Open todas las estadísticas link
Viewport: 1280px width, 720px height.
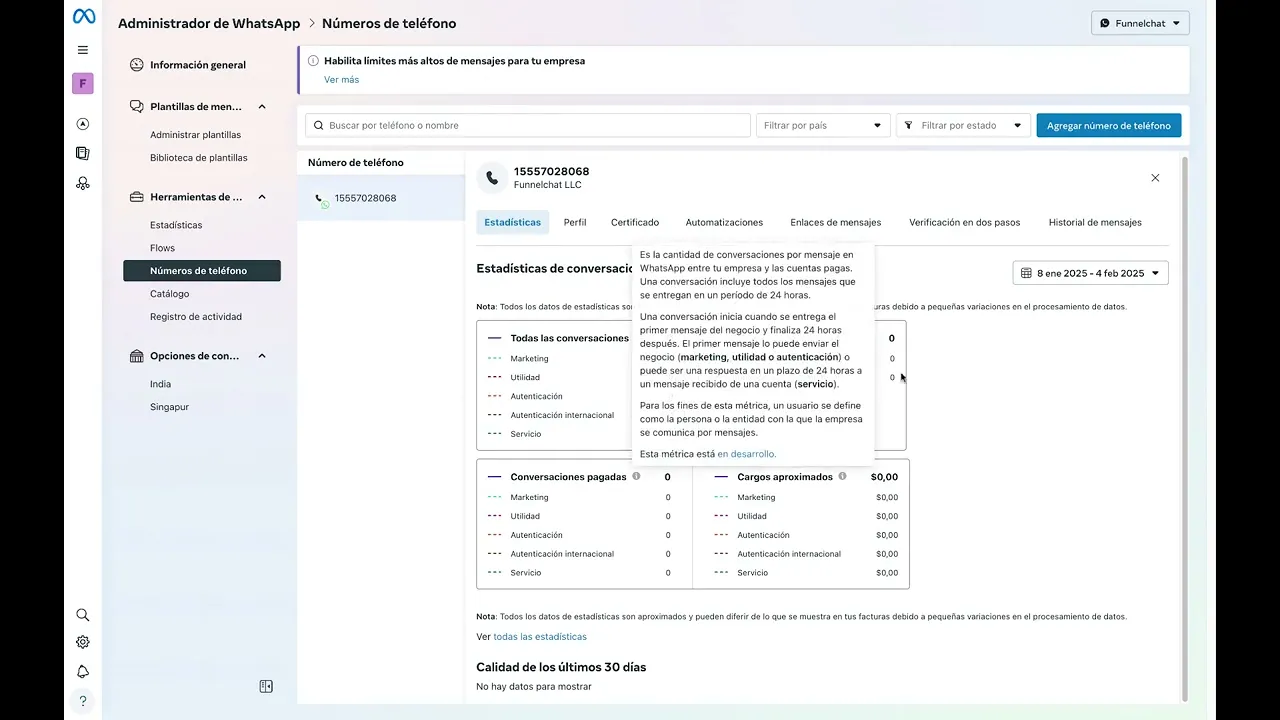pyautogui.click(x=540, y=636)
